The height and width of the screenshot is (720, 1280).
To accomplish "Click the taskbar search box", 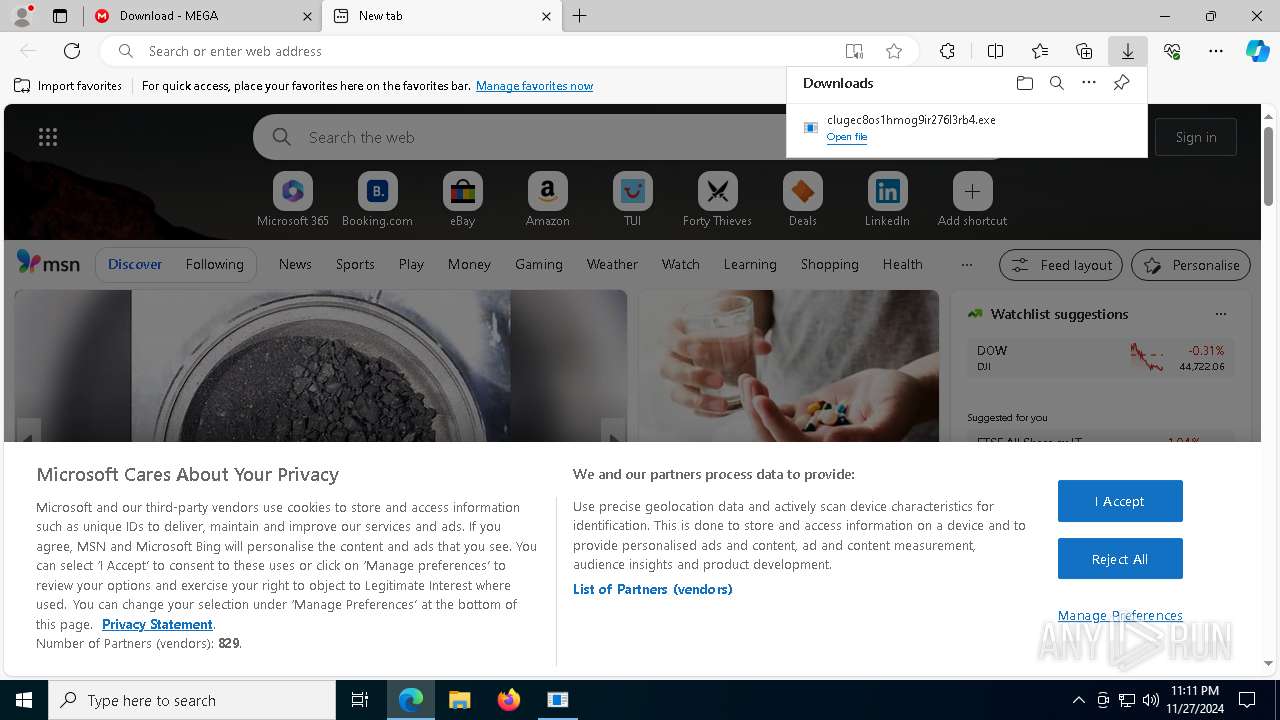I will pyautogui.click(x=192, y=700).
